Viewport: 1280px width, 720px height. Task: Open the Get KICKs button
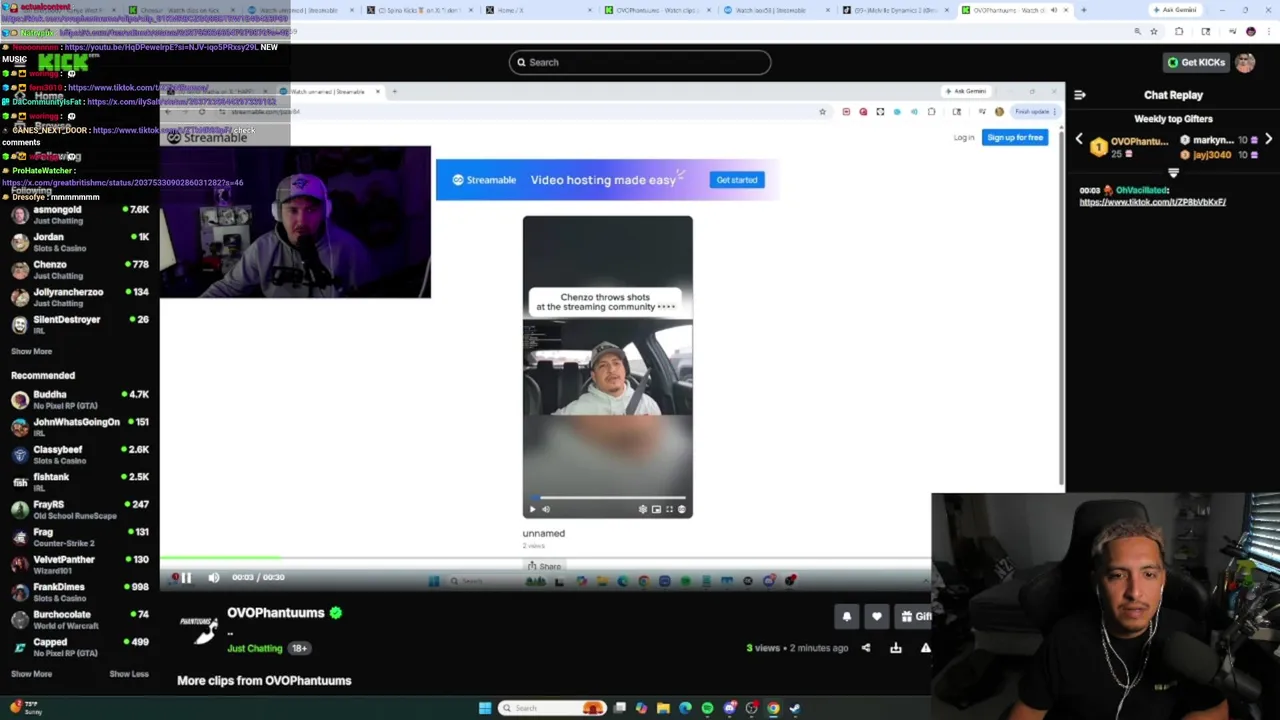[x=1196, y=62]
